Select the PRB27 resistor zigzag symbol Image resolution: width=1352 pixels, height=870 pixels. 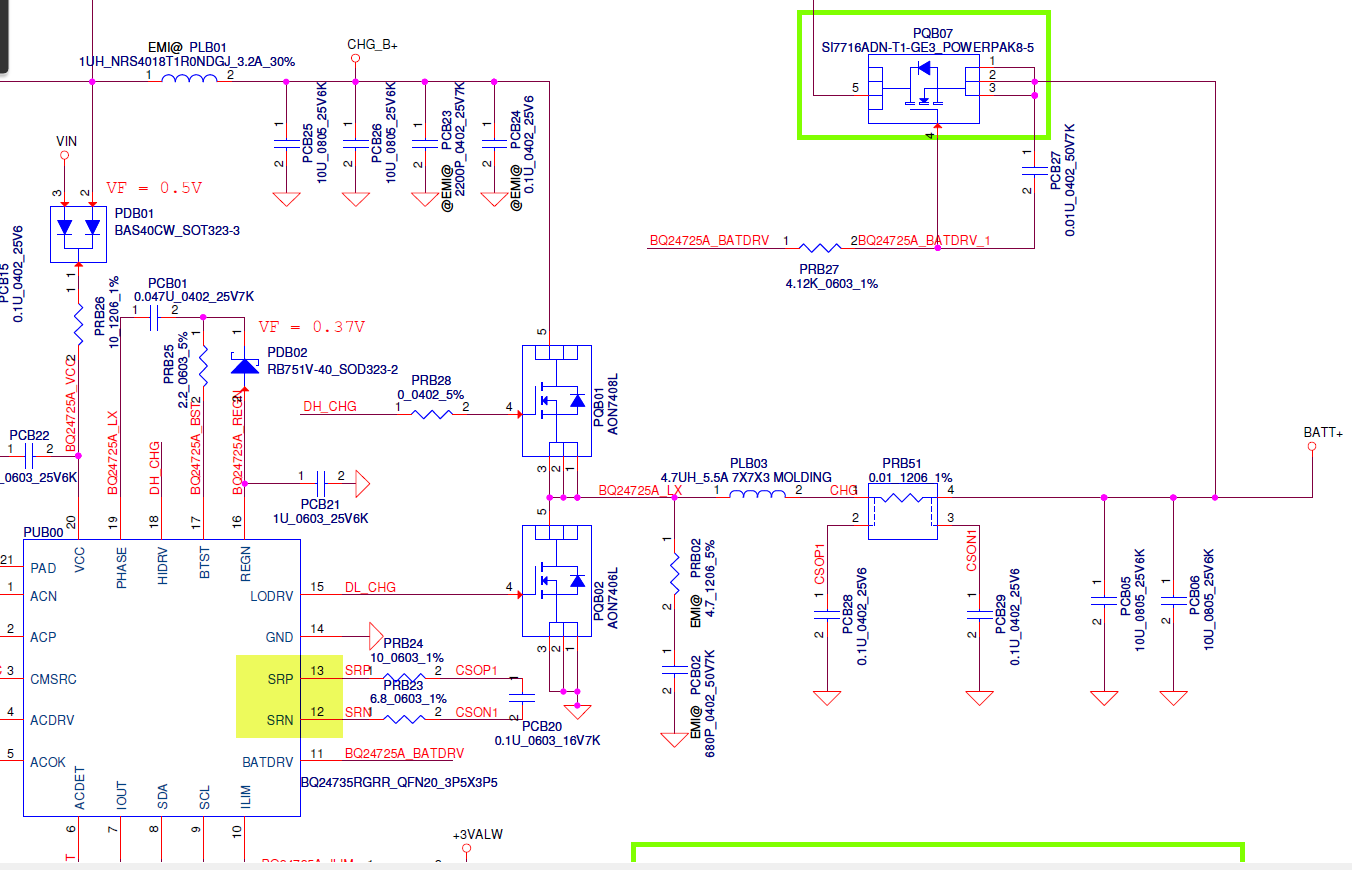[x=821, y=247]
